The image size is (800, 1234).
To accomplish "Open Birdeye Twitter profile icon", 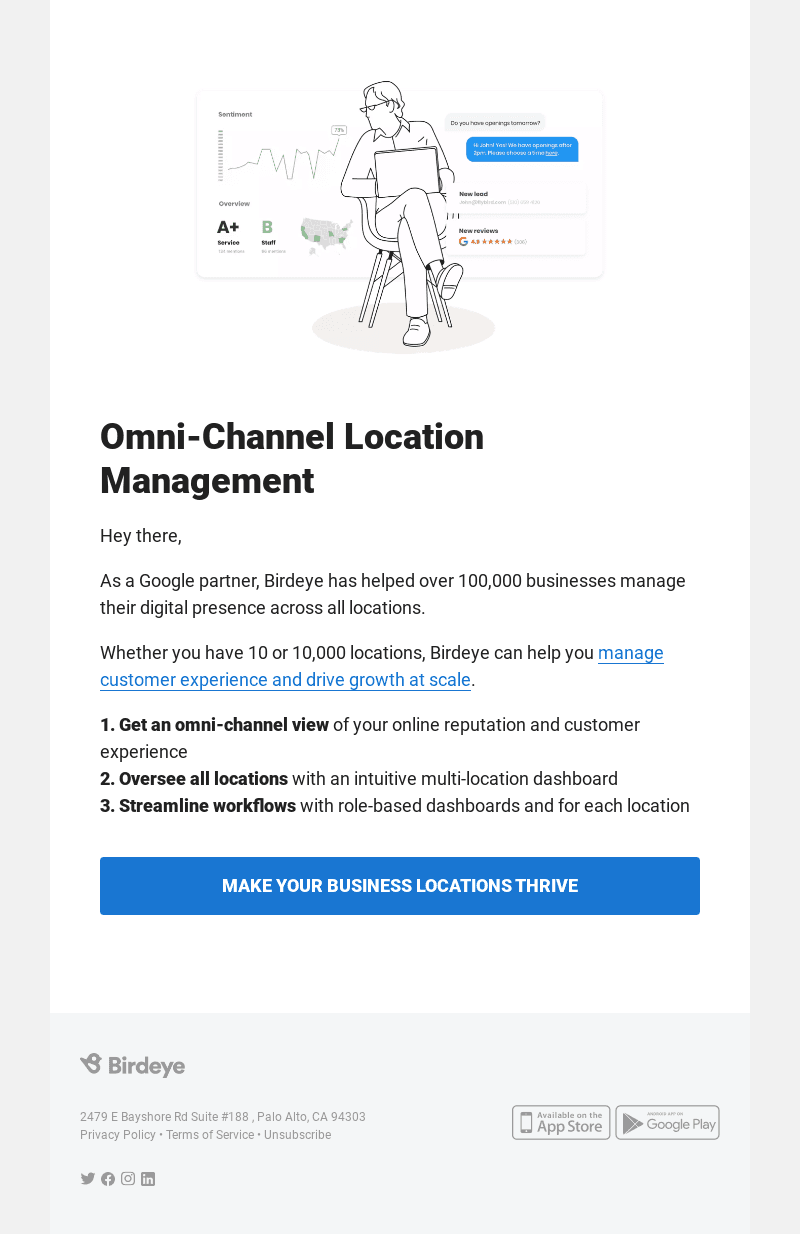I will click(x=88, y=1179).
